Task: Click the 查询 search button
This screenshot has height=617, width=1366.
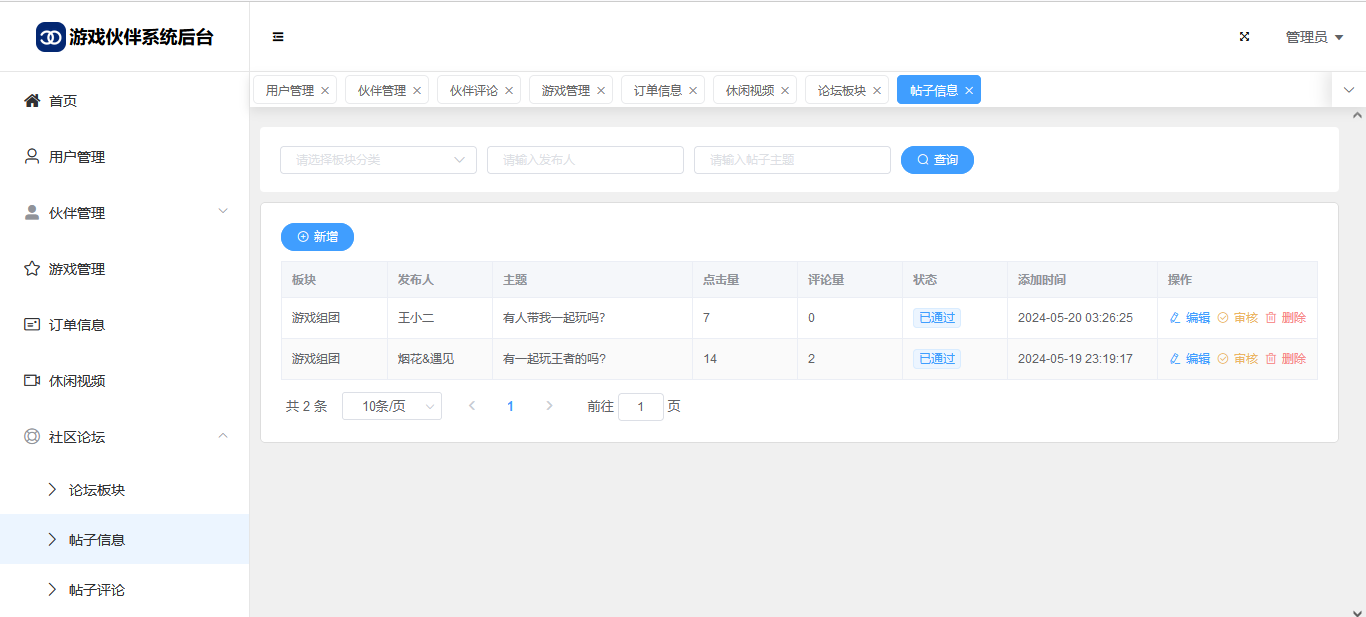Action: 937,160
